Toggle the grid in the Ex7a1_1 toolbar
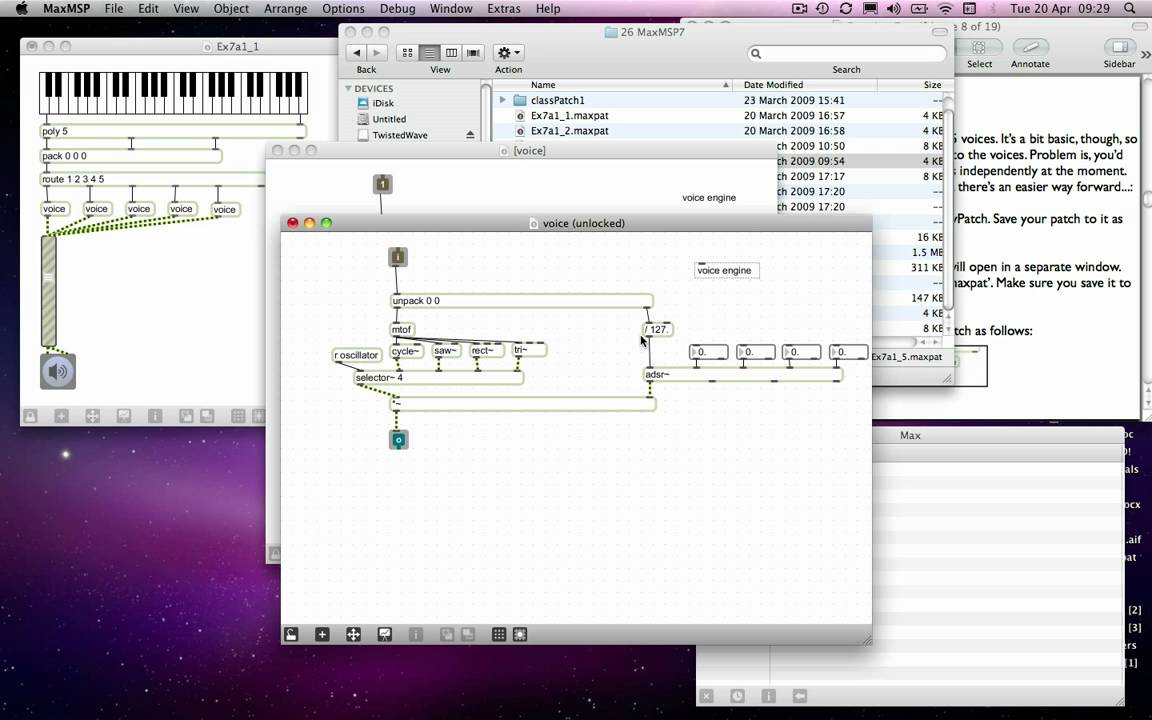This screenshot has height=720, width=1152. coord(238,416)
